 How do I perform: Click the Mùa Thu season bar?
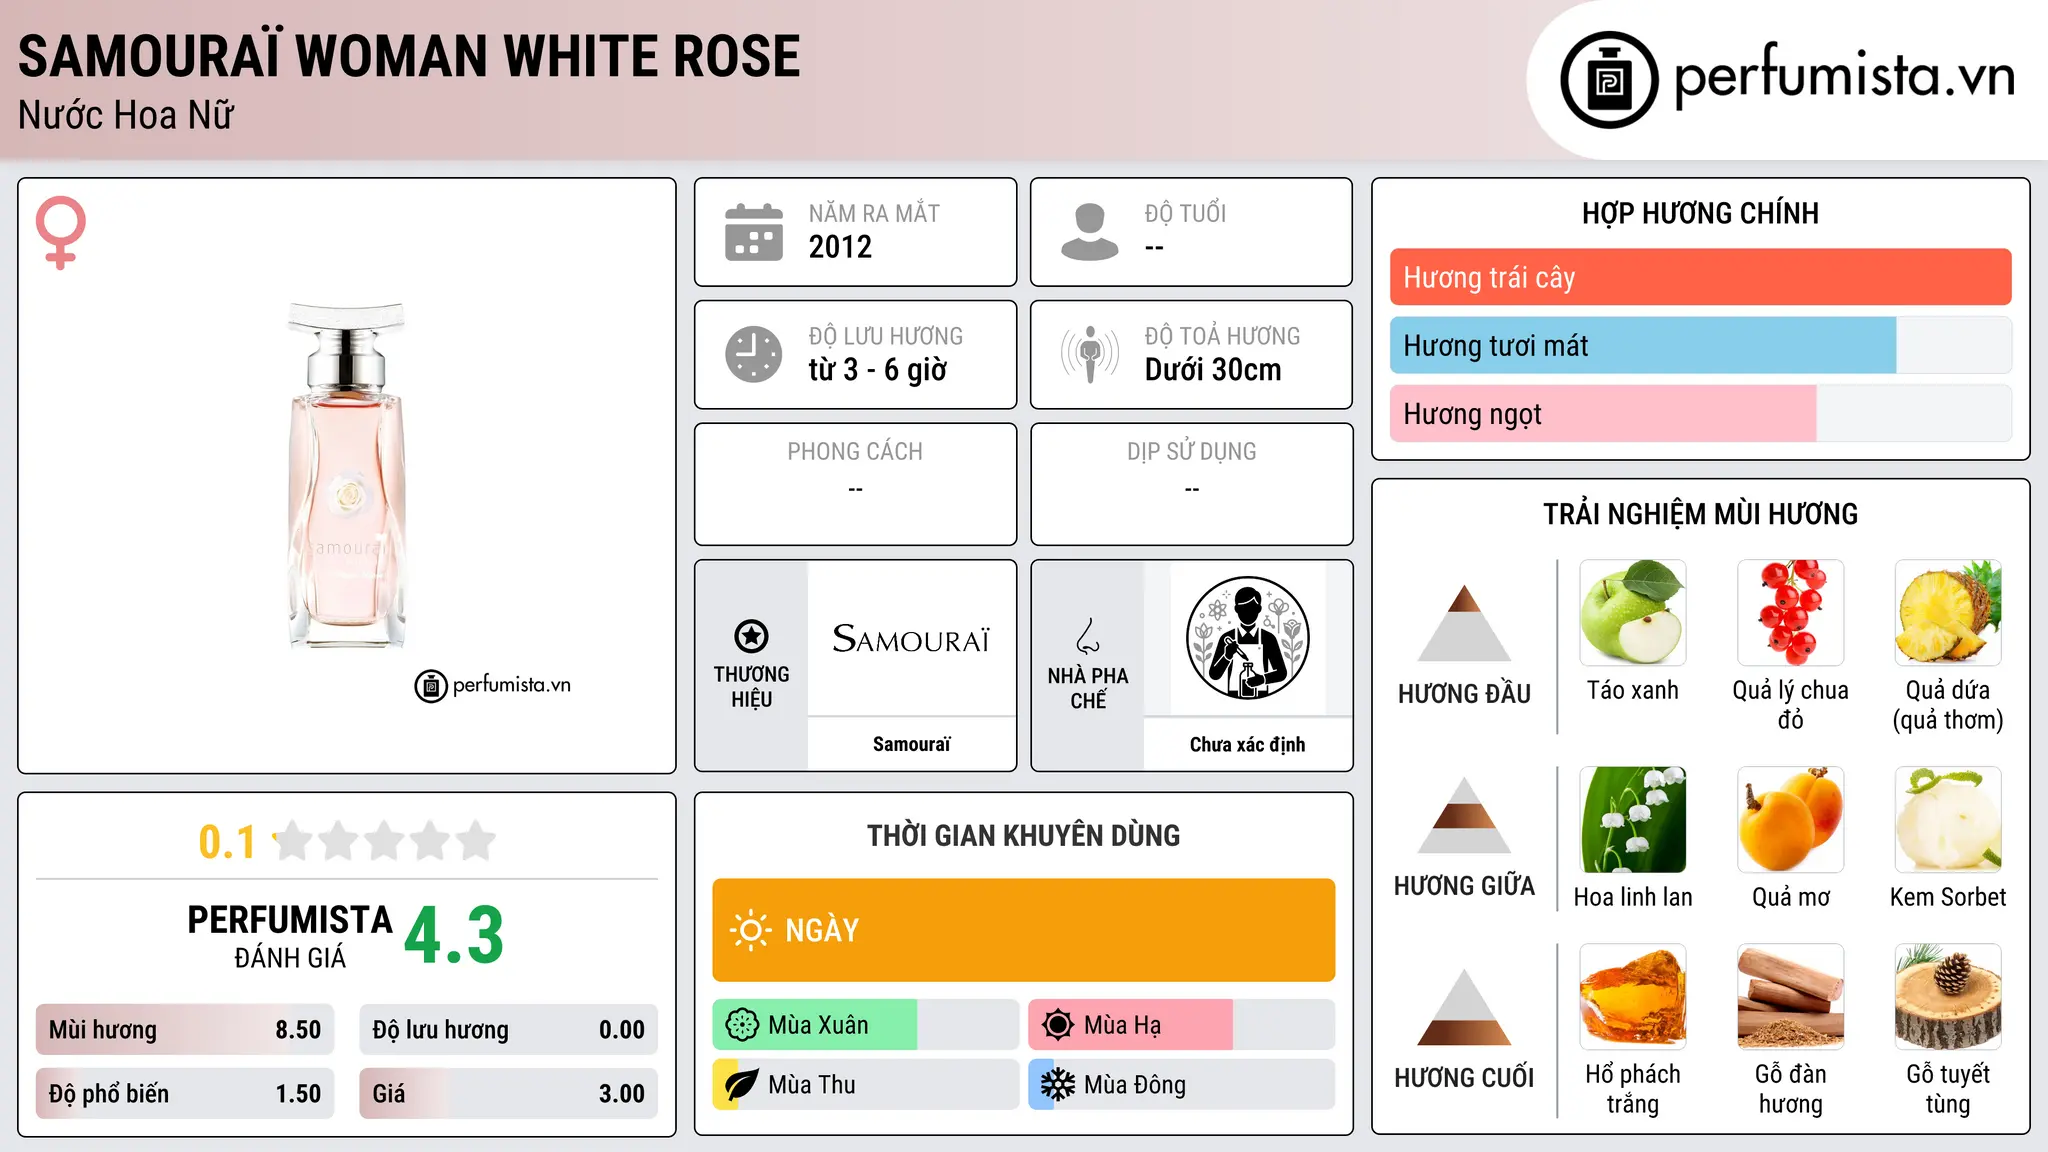click(x=866, y=1085)
